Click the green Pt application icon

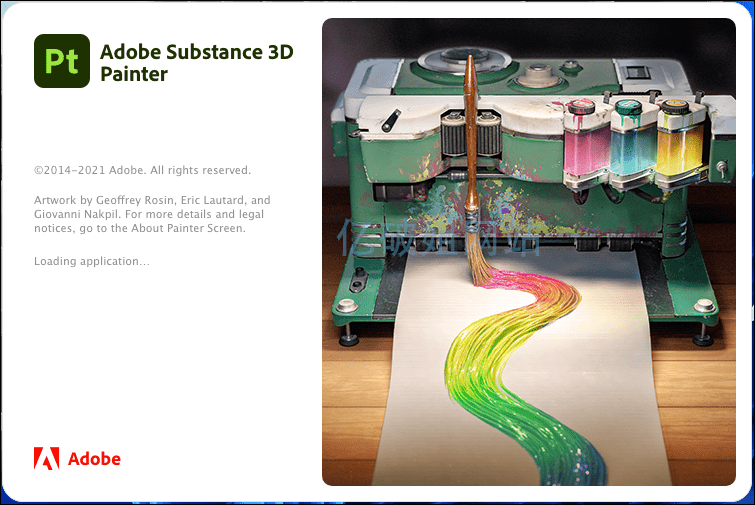[62, 61]
